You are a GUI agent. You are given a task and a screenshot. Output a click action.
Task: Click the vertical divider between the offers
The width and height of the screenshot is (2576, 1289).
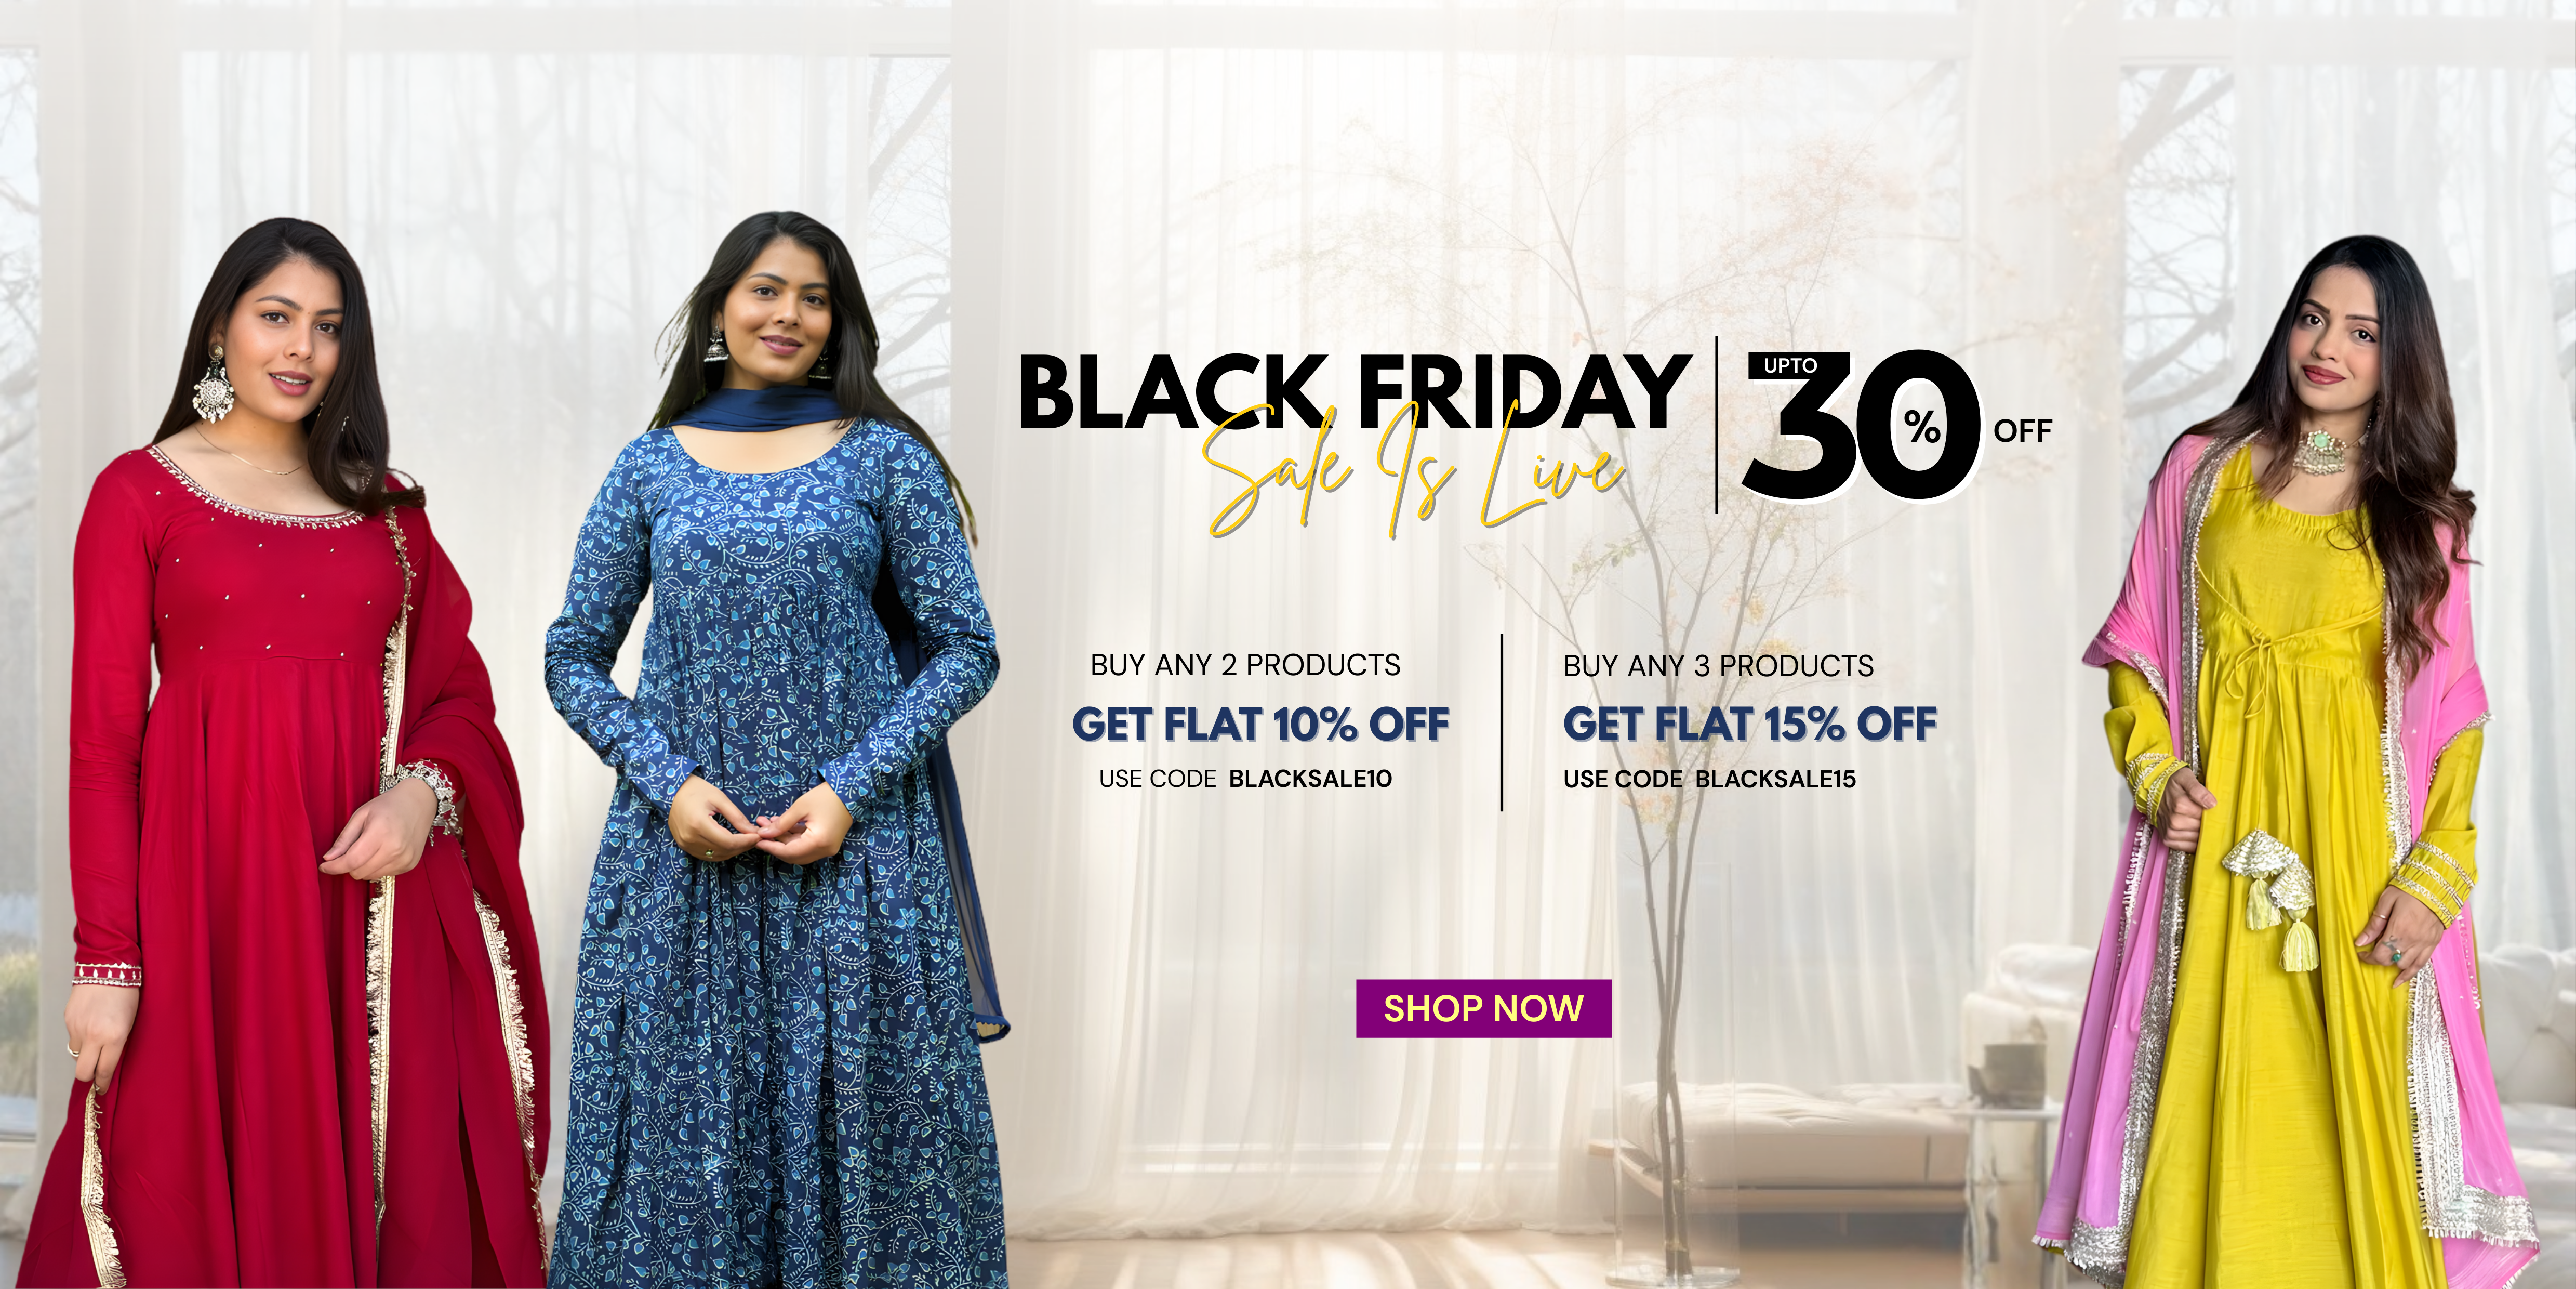tap(1502, 722)
